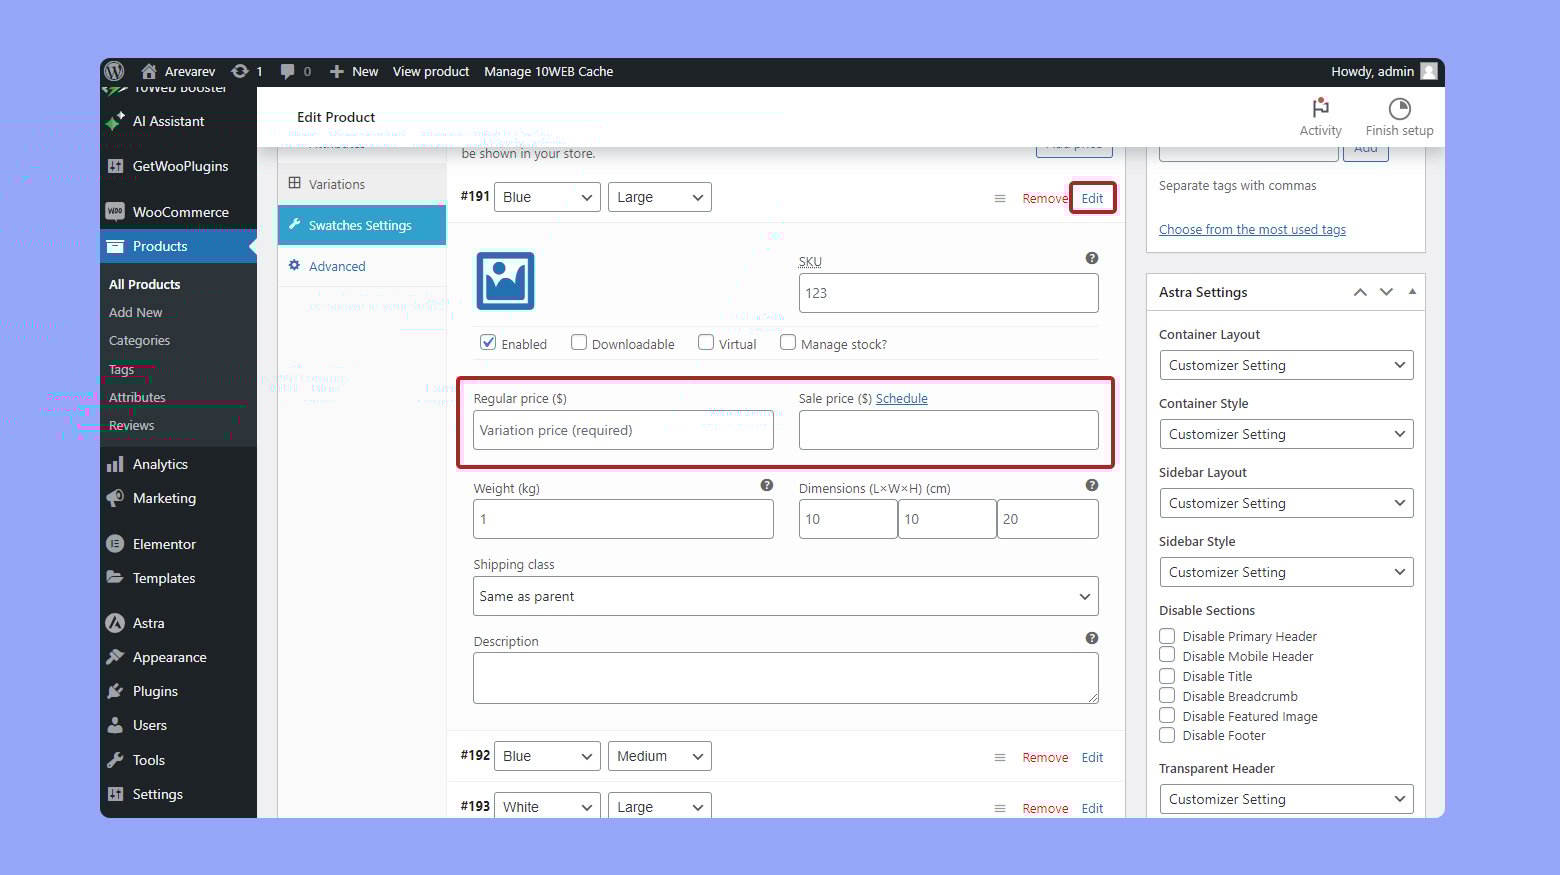
Task: Click the variation image placeholder for #191
Action: tap(505, 281)
